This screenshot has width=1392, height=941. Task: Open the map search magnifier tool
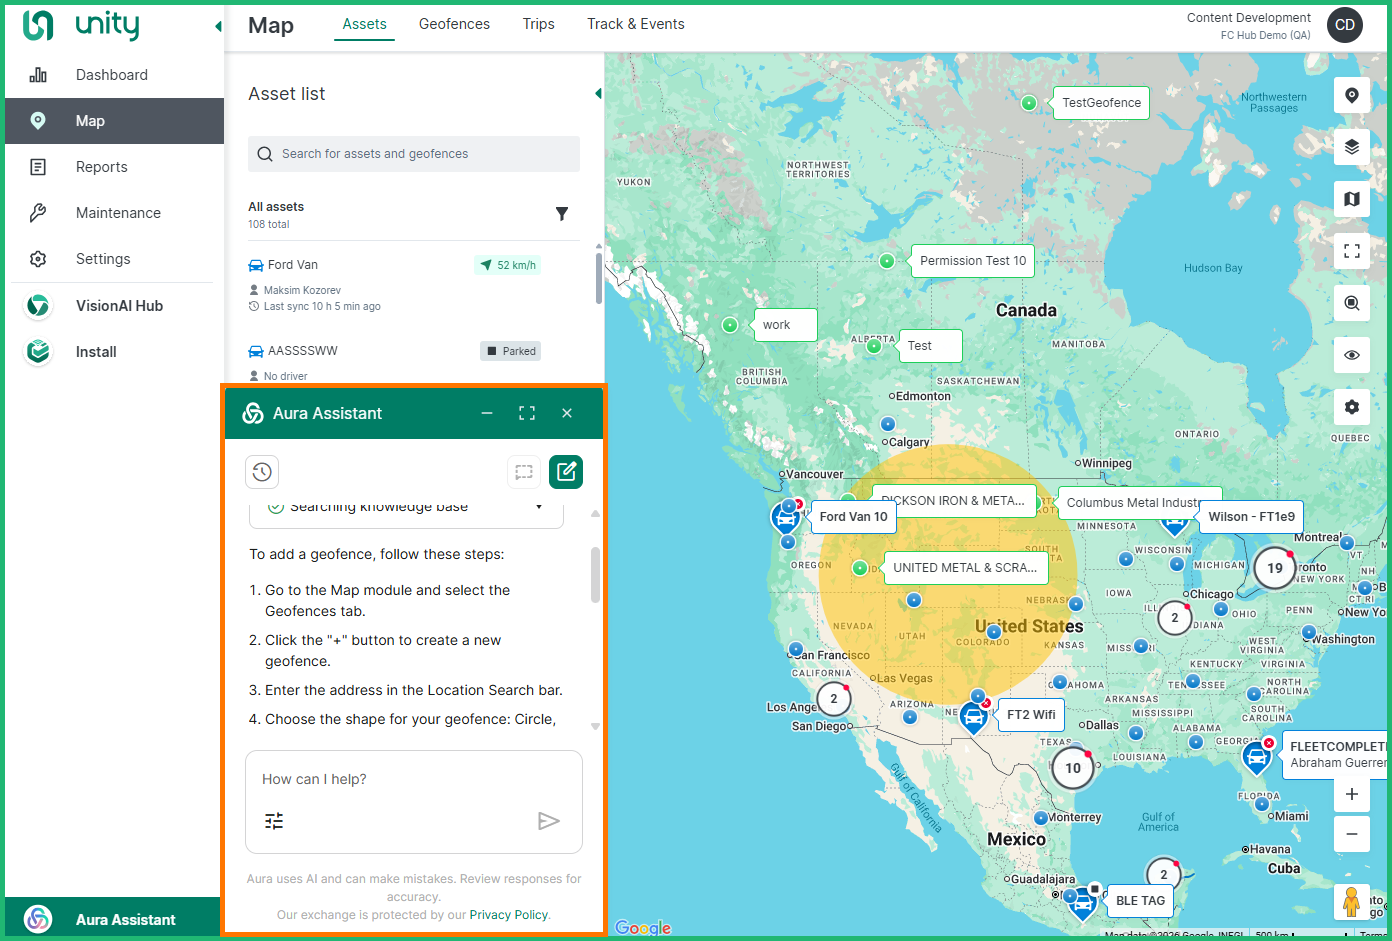(1351, 303)
